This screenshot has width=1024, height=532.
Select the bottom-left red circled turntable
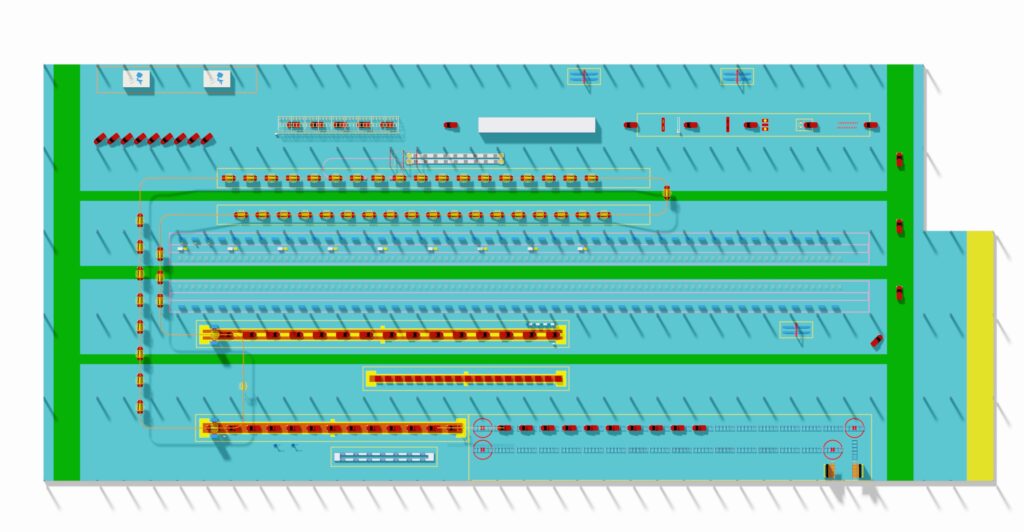[482, 450]
